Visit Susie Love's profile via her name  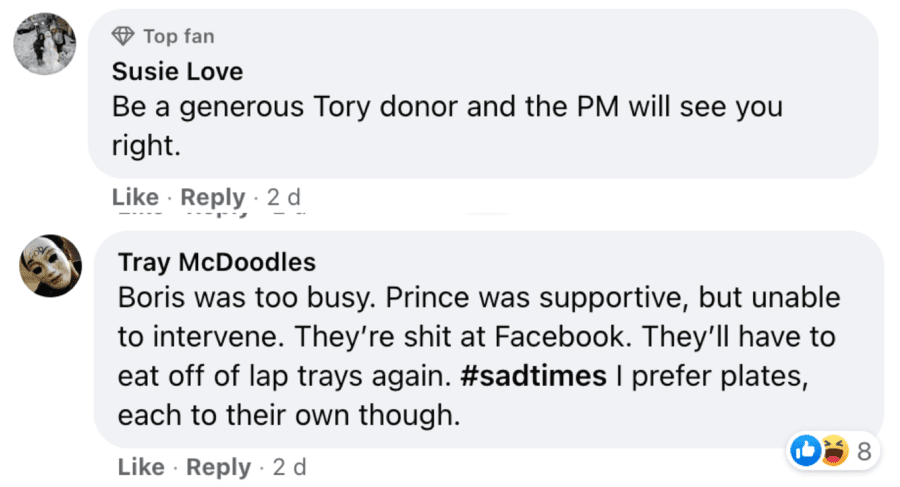177,72
